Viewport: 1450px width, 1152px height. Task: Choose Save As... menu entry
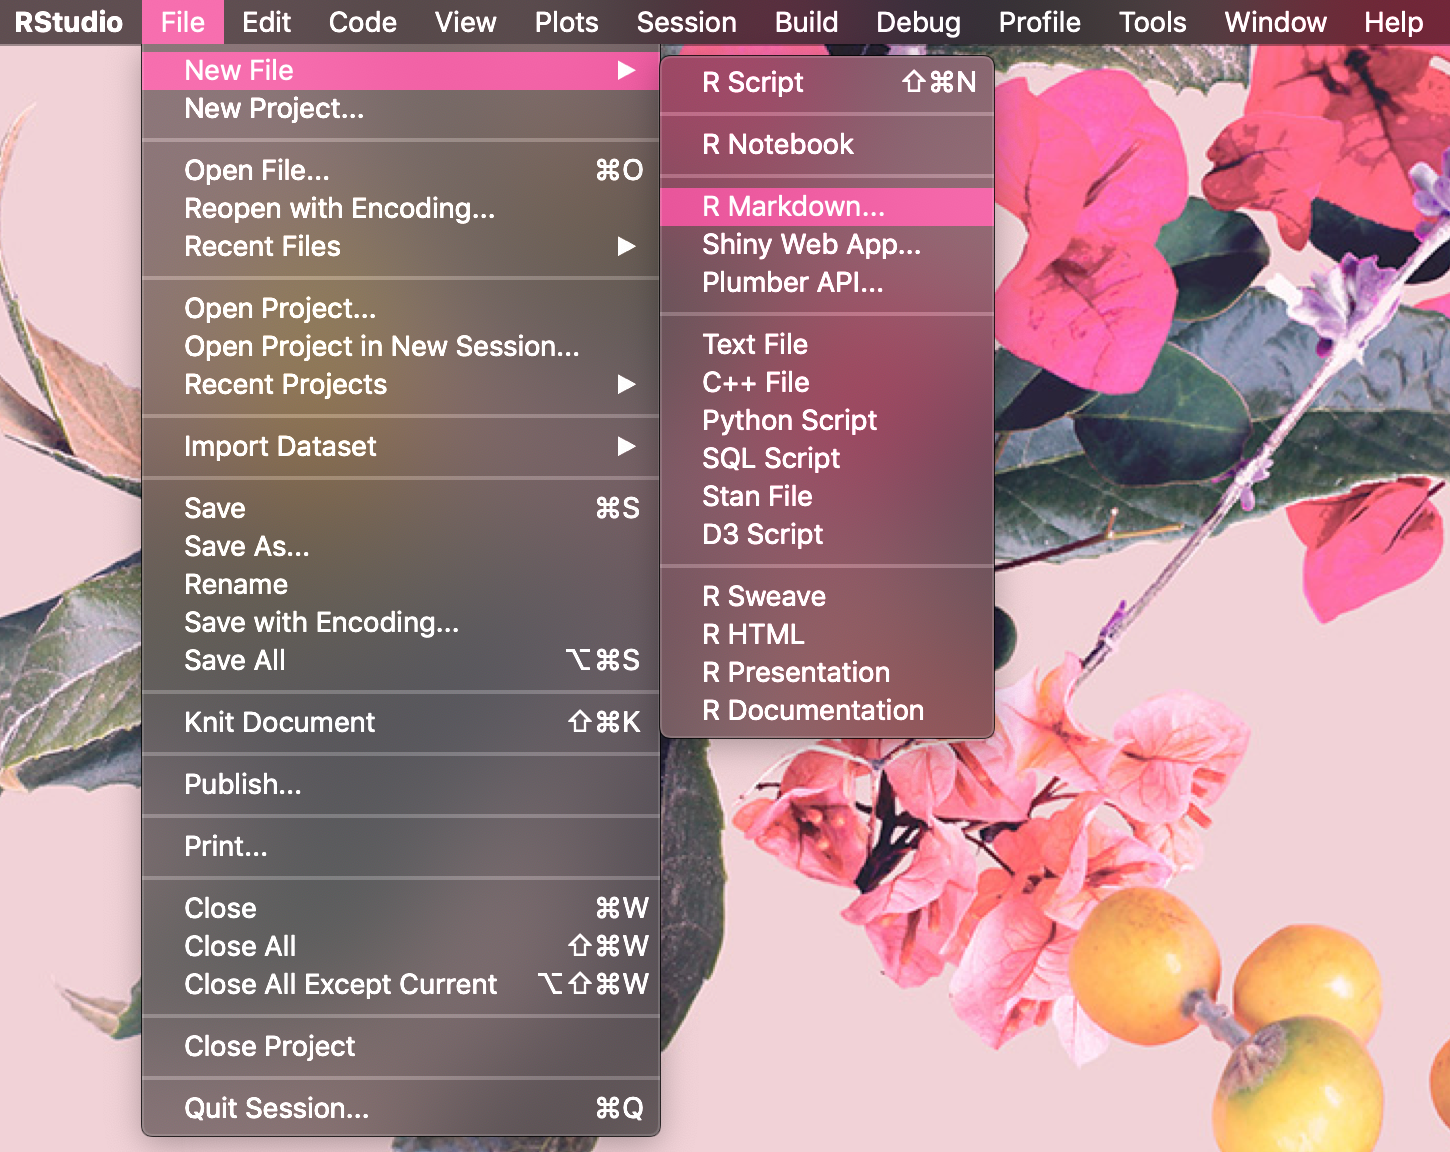tap(401, 546)
